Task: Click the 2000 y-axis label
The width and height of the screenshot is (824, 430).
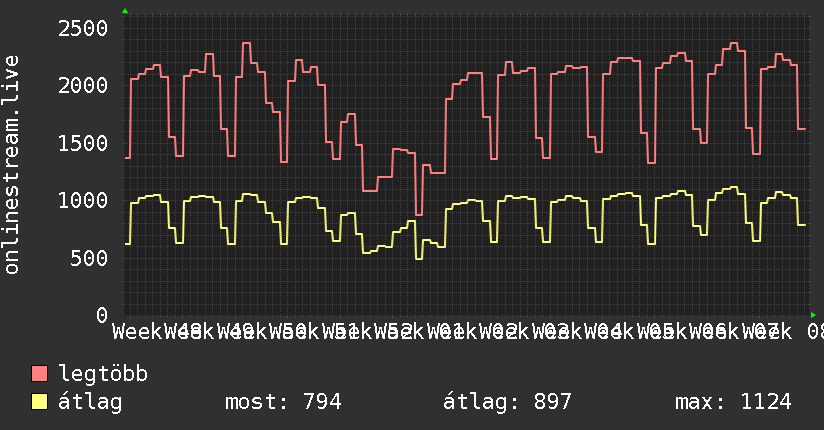Action: click(x=83, y=86)
